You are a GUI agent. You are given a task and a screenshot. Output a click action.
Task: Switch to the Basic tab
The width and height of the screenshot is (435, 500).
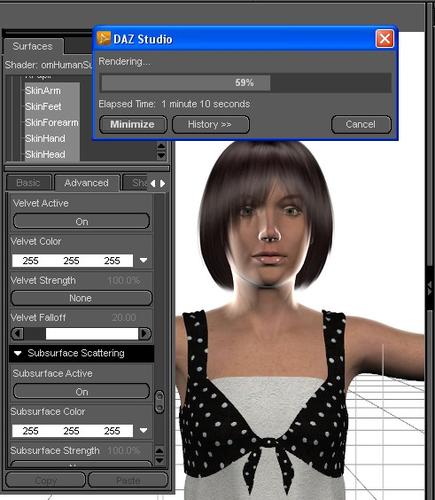coord(28,183)
